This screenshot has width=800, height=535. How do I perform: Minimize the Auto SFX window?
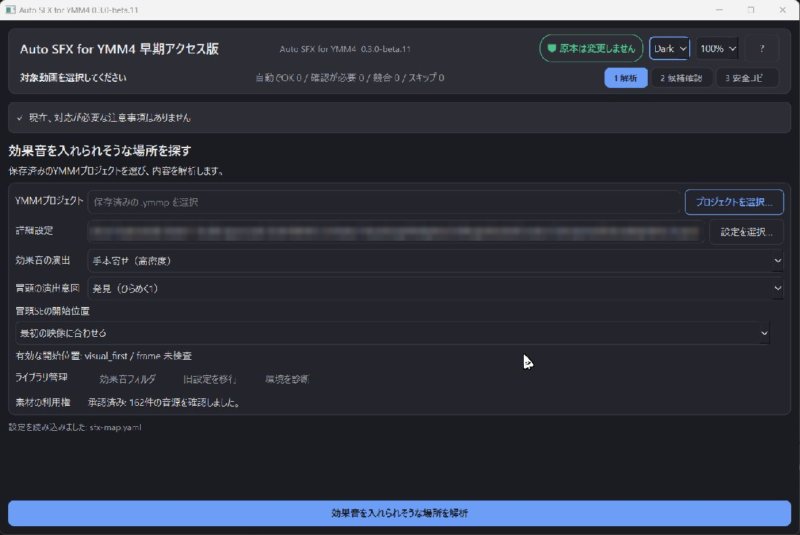pyautogui.click(x=719, y=10)
